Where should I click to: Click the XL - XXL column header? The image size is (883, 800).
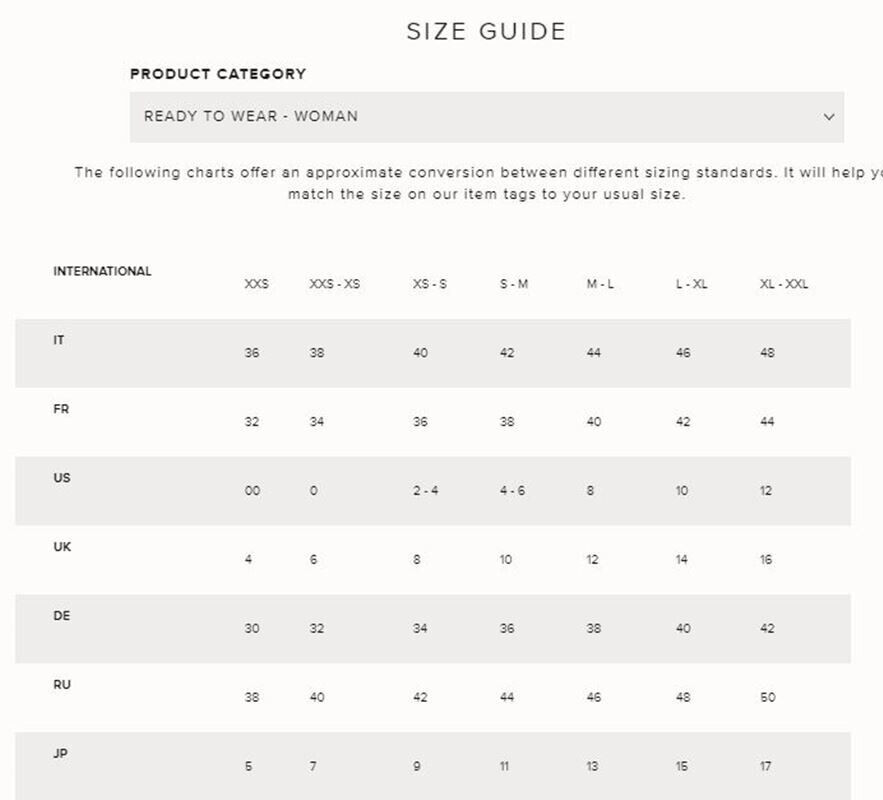pos(783,284)
